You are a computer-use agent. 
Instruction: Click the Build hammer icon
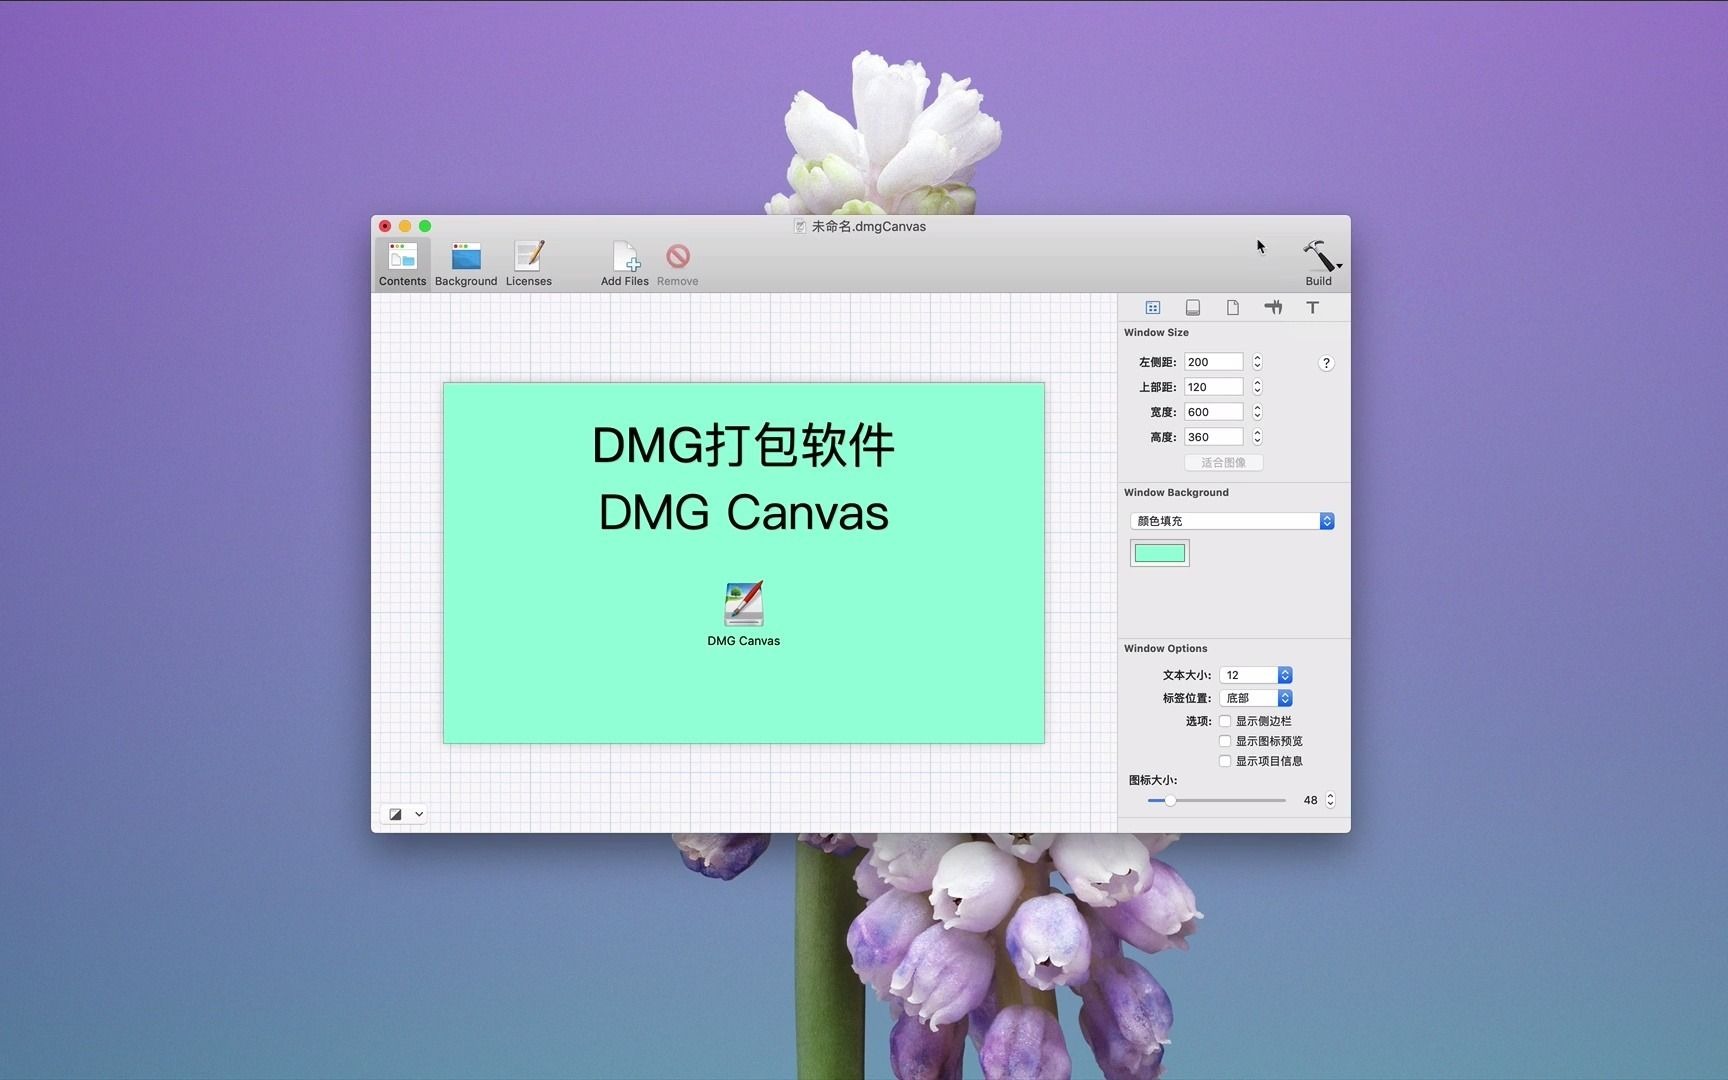(1317, 256)
